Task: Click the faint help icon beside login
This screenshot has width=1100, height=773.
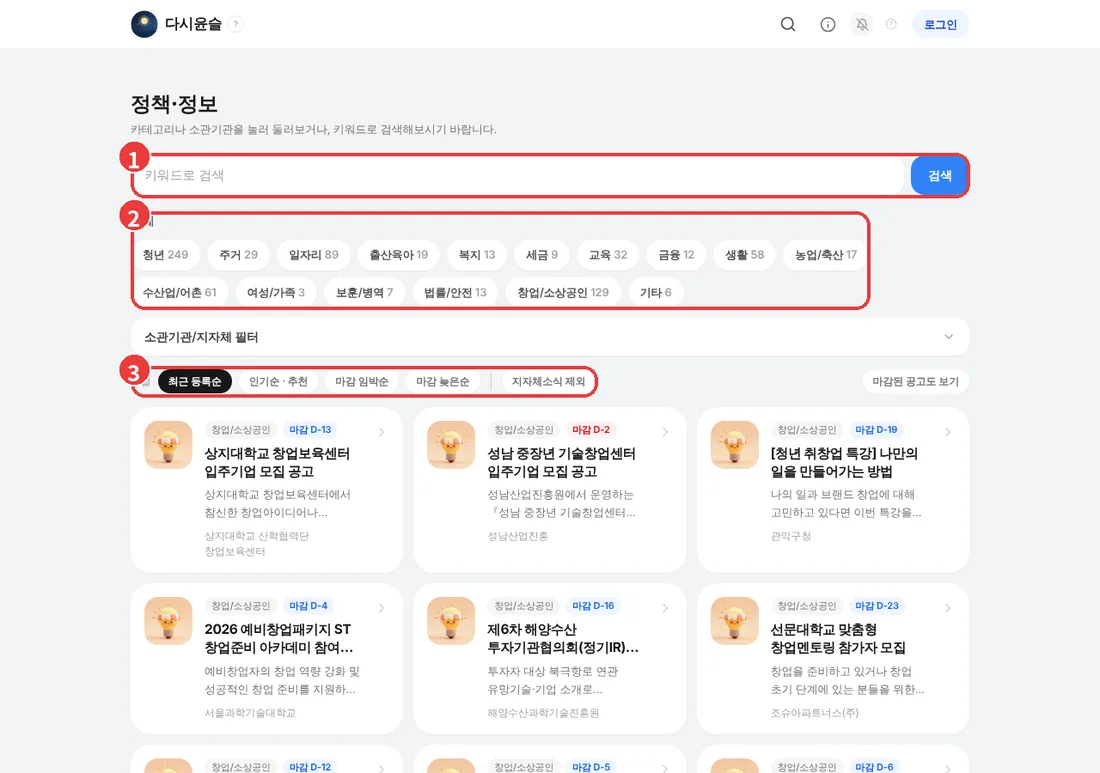Action: click(x=891, y=25)
